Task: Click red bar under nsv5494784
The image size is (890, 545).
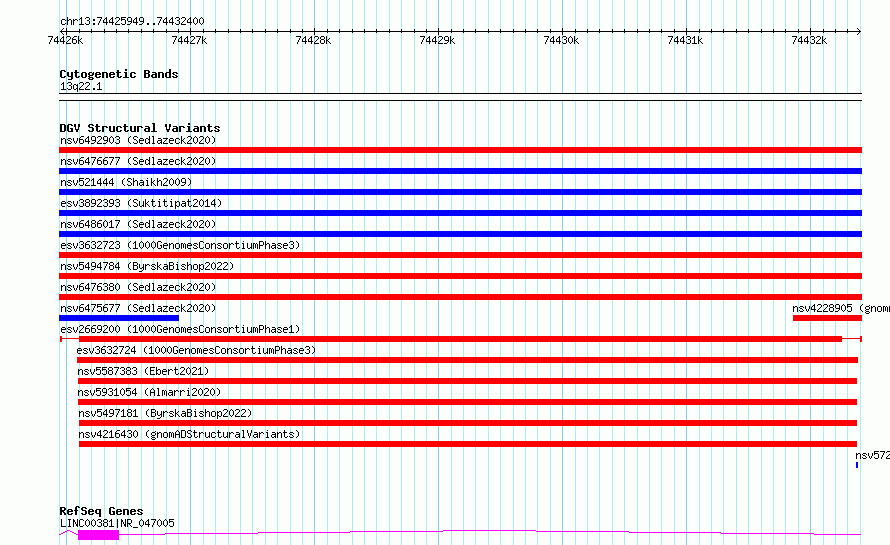Action: pyautogui.click(x=460, y=276)
